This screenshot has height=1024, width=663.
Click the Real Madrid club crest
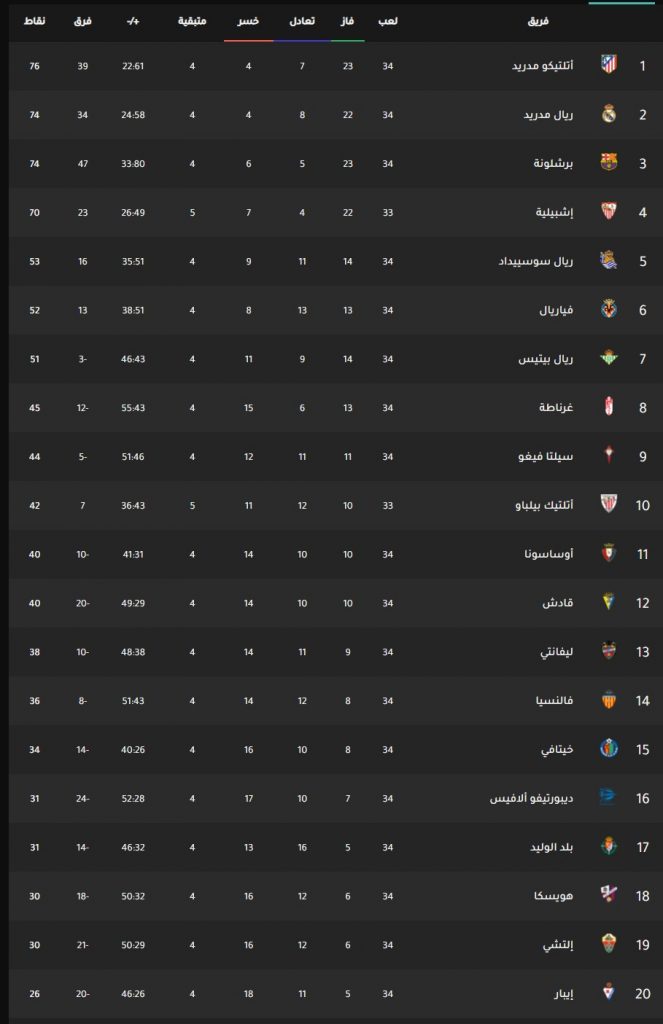[x=609, y=114]
